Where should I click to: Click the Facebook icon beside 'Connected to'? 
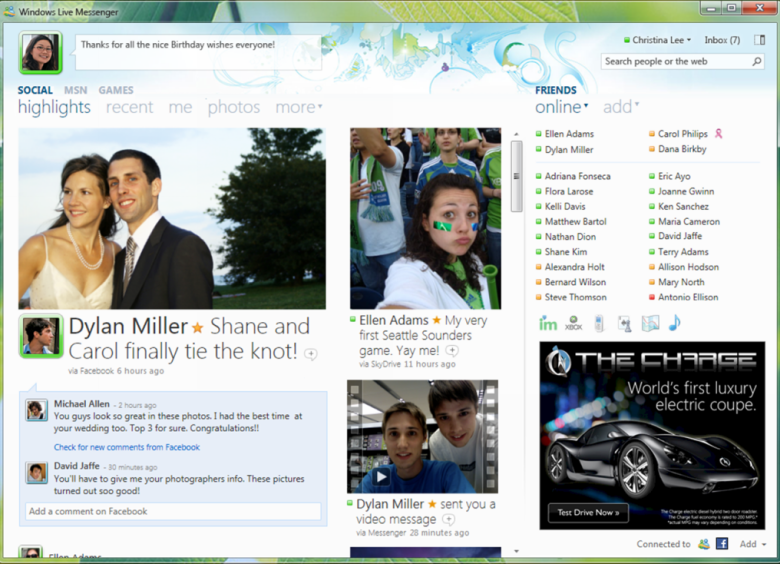coord(721,544)
